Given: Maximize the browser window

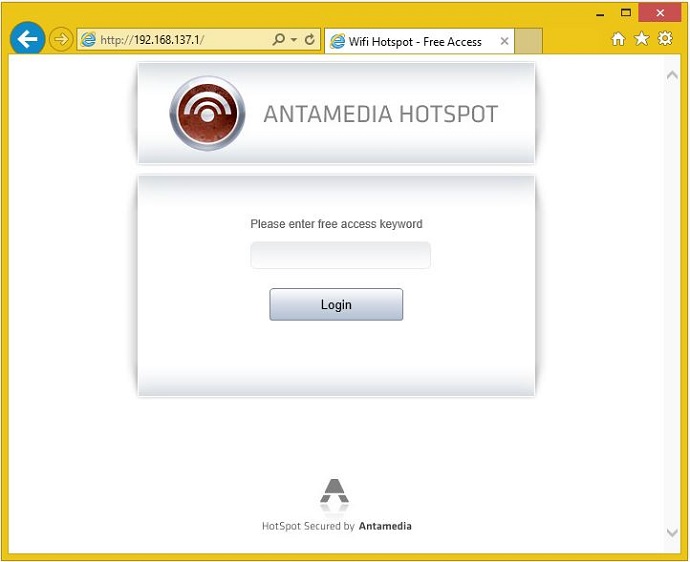Looking at the screenshot, I should coord(626,13).
